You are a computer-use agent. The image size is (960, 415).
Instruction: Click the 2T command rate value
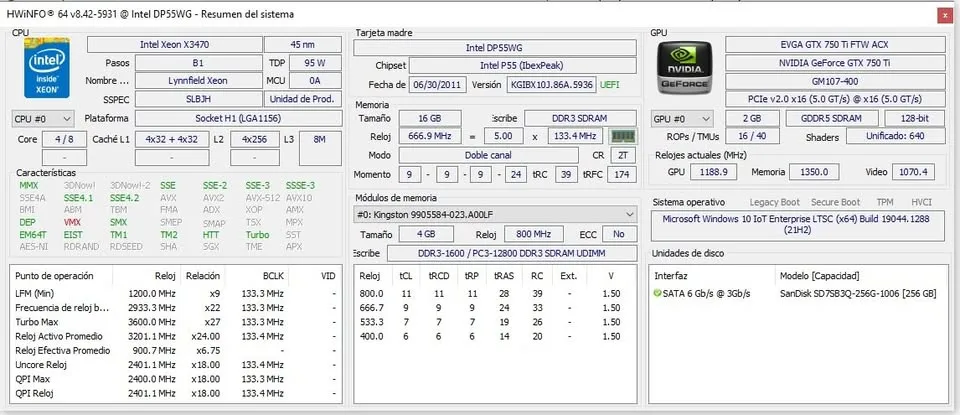(623, 155)
